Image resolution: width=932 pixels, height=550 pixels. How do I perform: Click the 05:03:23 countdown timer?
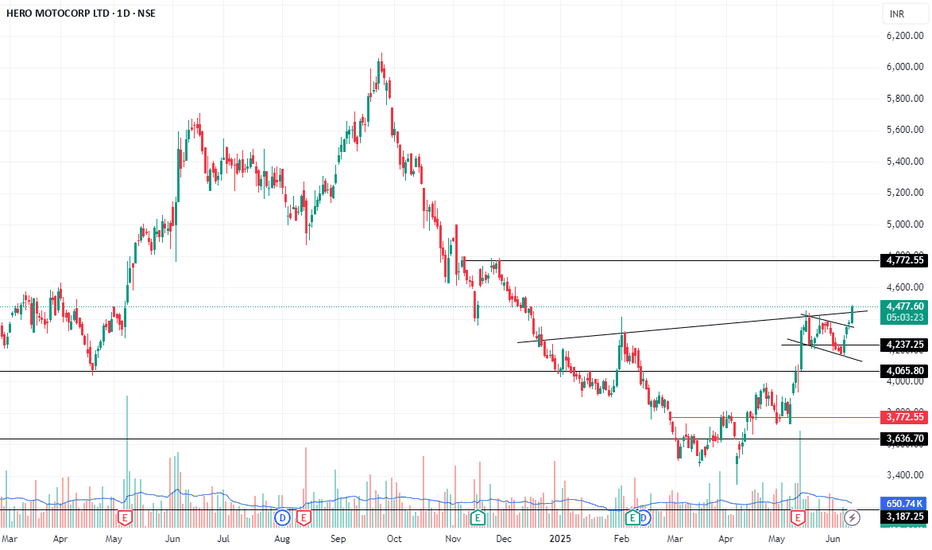click(904, 318)
